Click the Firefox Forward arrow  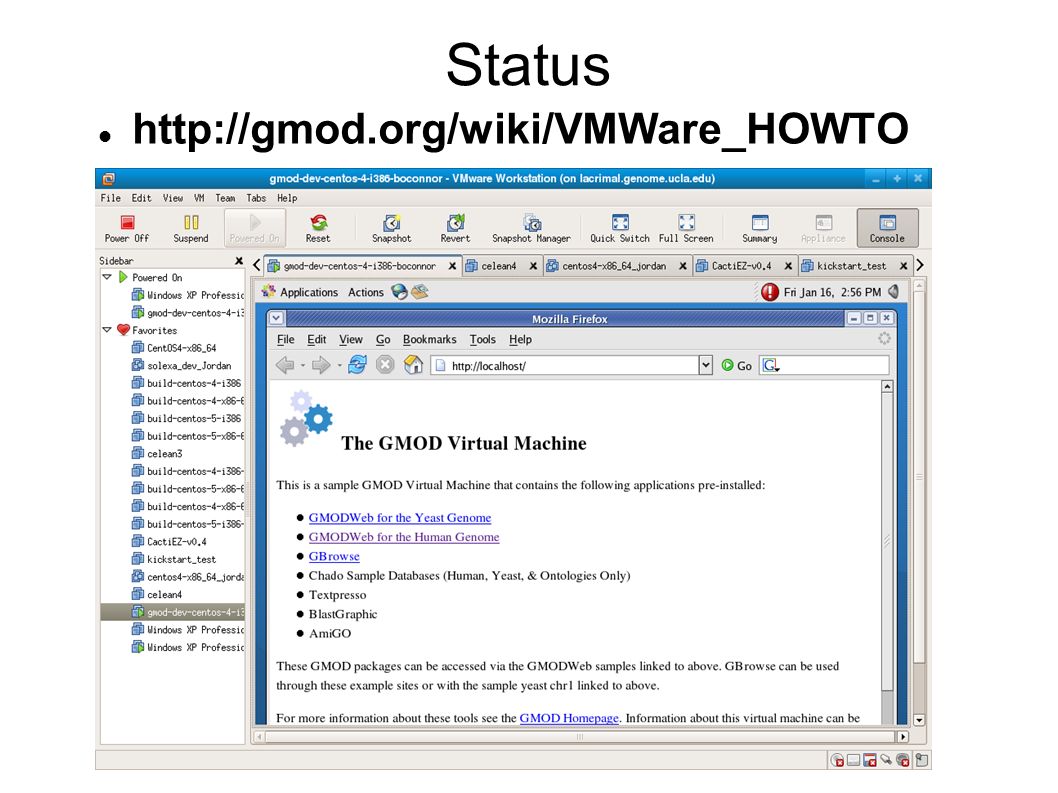(x=321, y=365)
